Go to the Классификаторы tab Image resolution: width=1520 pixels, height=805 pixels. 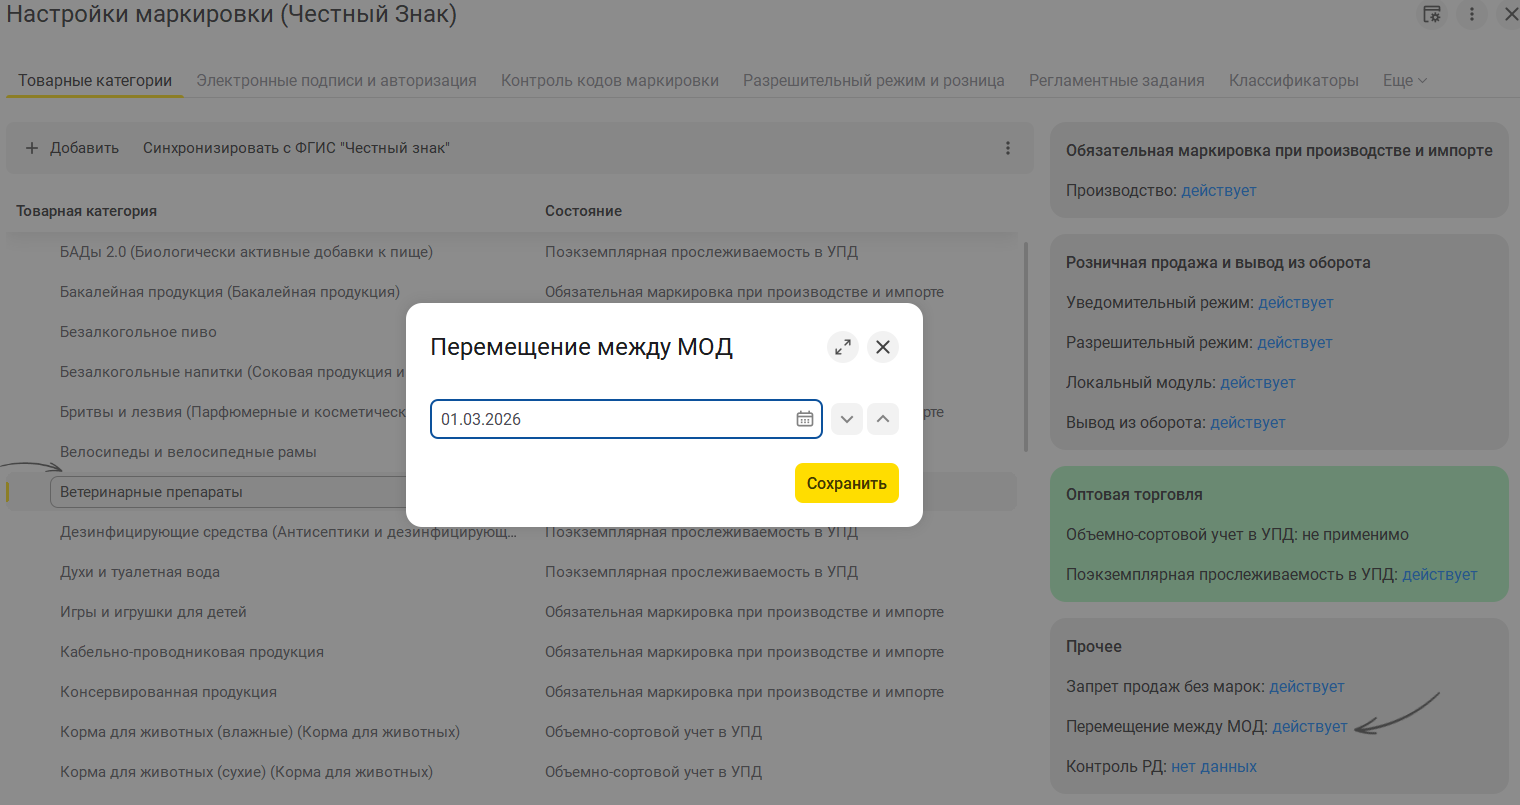(x=1293, y=80)
